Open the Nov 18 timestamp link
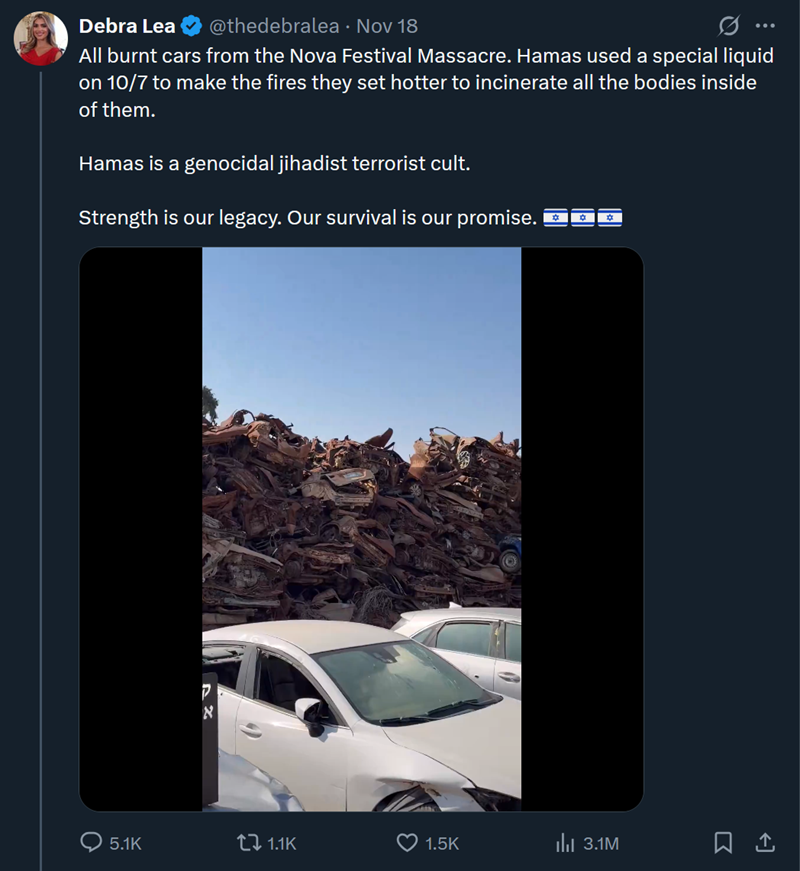Screen dimensions: 800x871 [x=387, y=26]
